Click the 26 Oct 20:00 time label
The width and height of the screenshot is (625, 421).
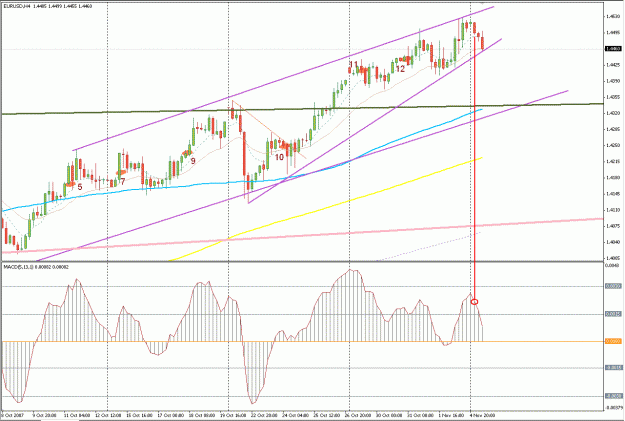tap(358, 415)
